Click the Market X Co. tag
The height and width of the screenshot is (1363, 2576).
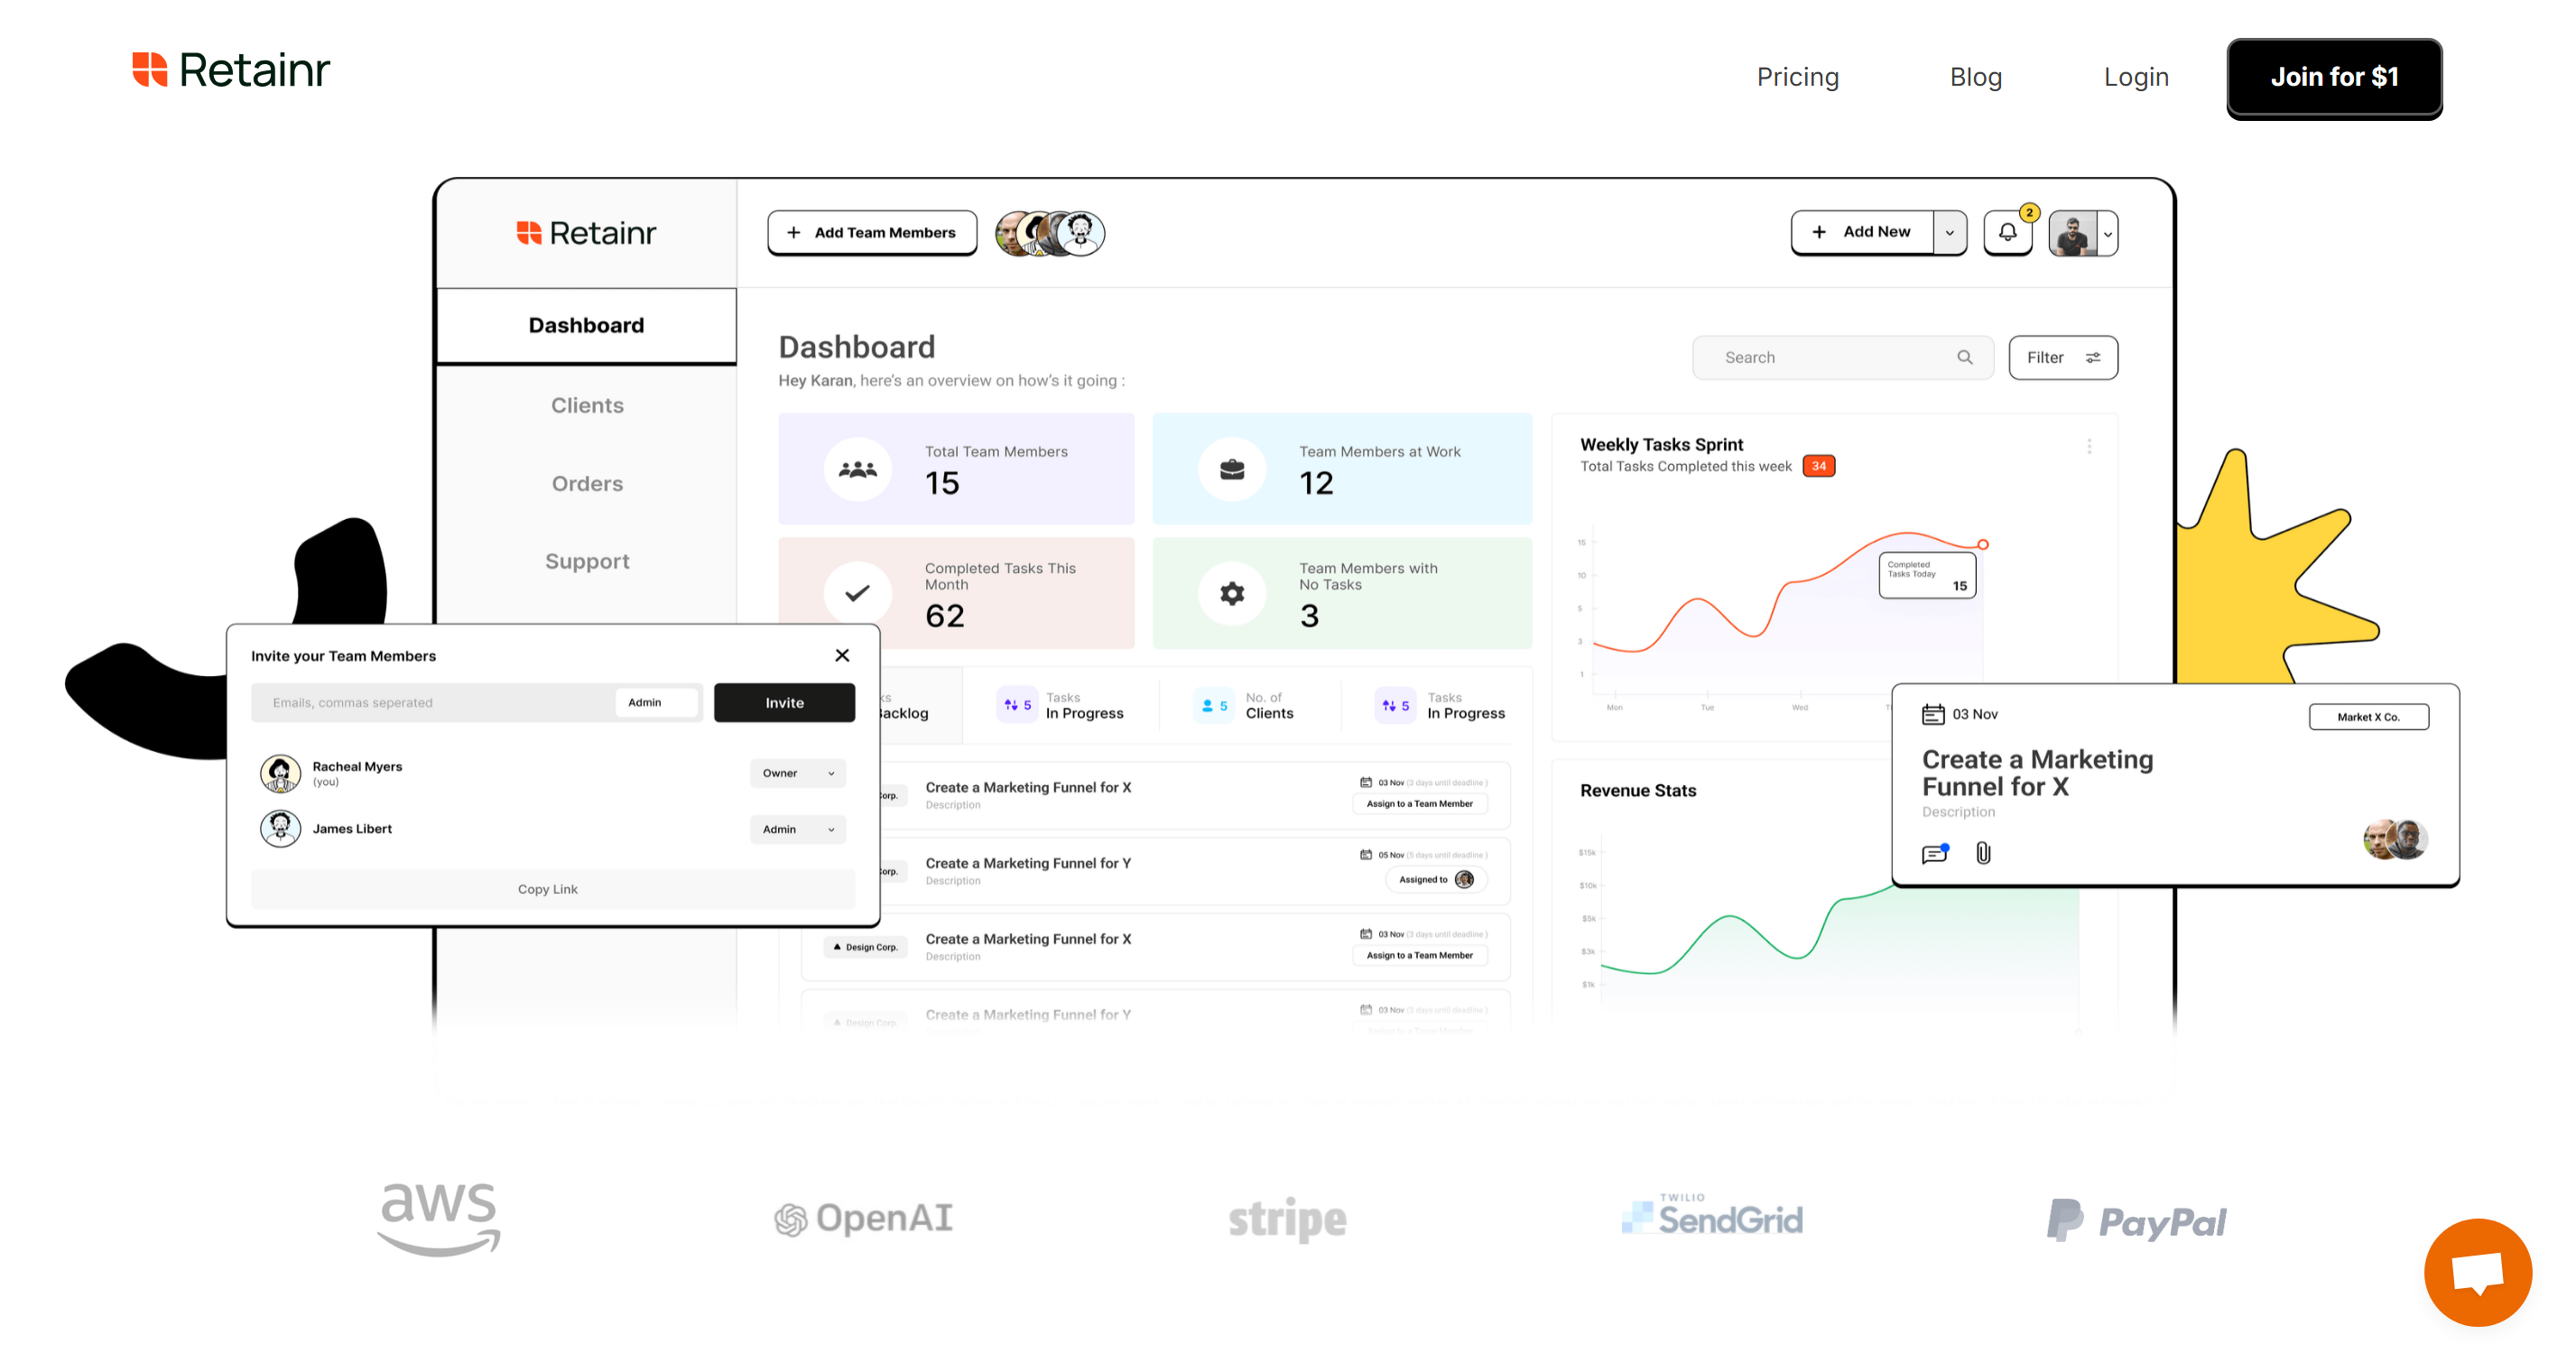click(2368, 716)
